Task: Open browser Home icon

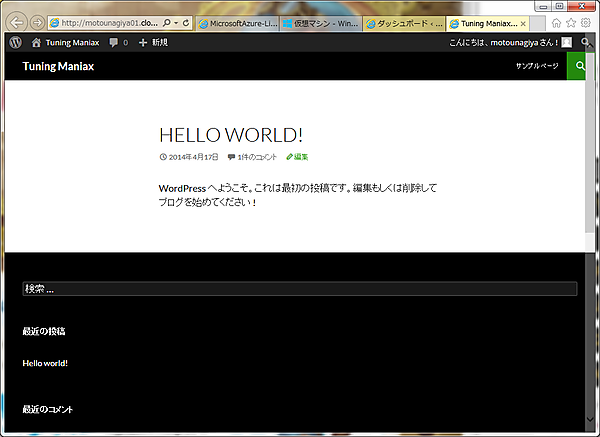Action: tap(557, 22)
